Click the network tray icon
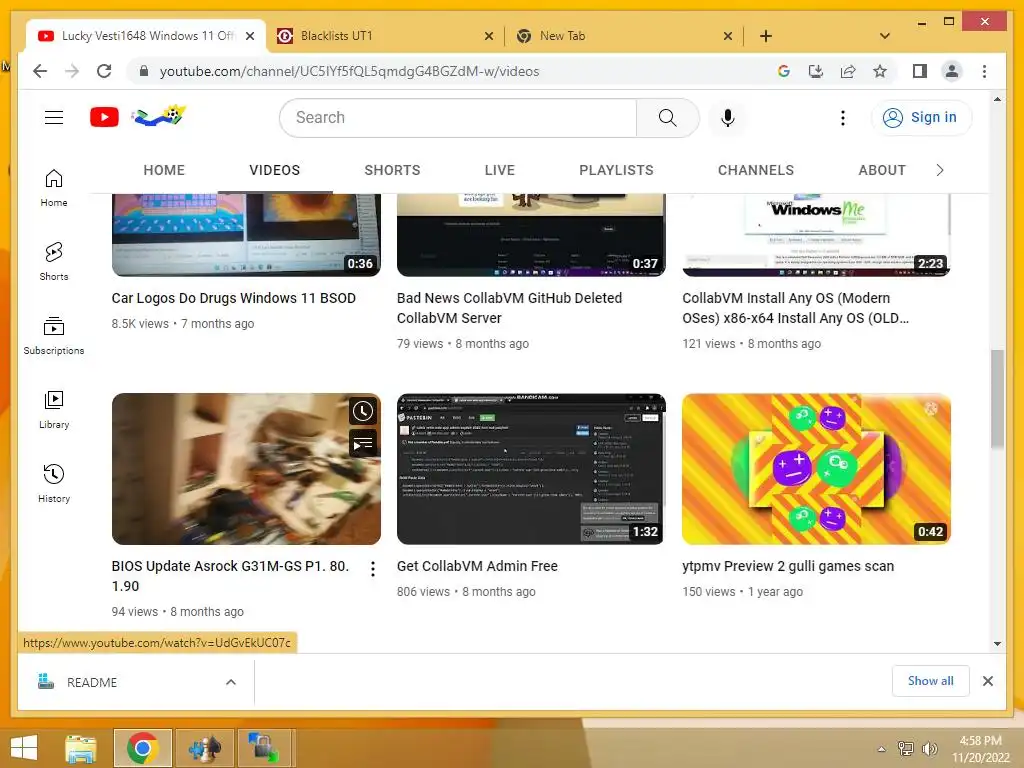The width and height of the screenshot is (1024, 768). coord(906,748)
